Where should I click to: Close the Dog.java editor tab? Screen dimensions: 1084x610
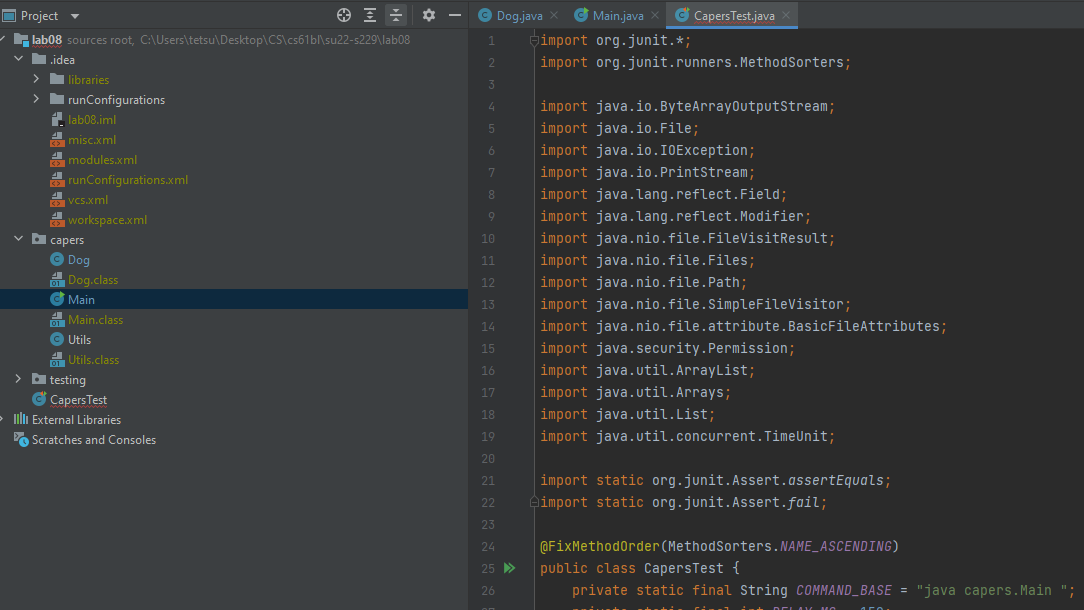tap(557, 16)
